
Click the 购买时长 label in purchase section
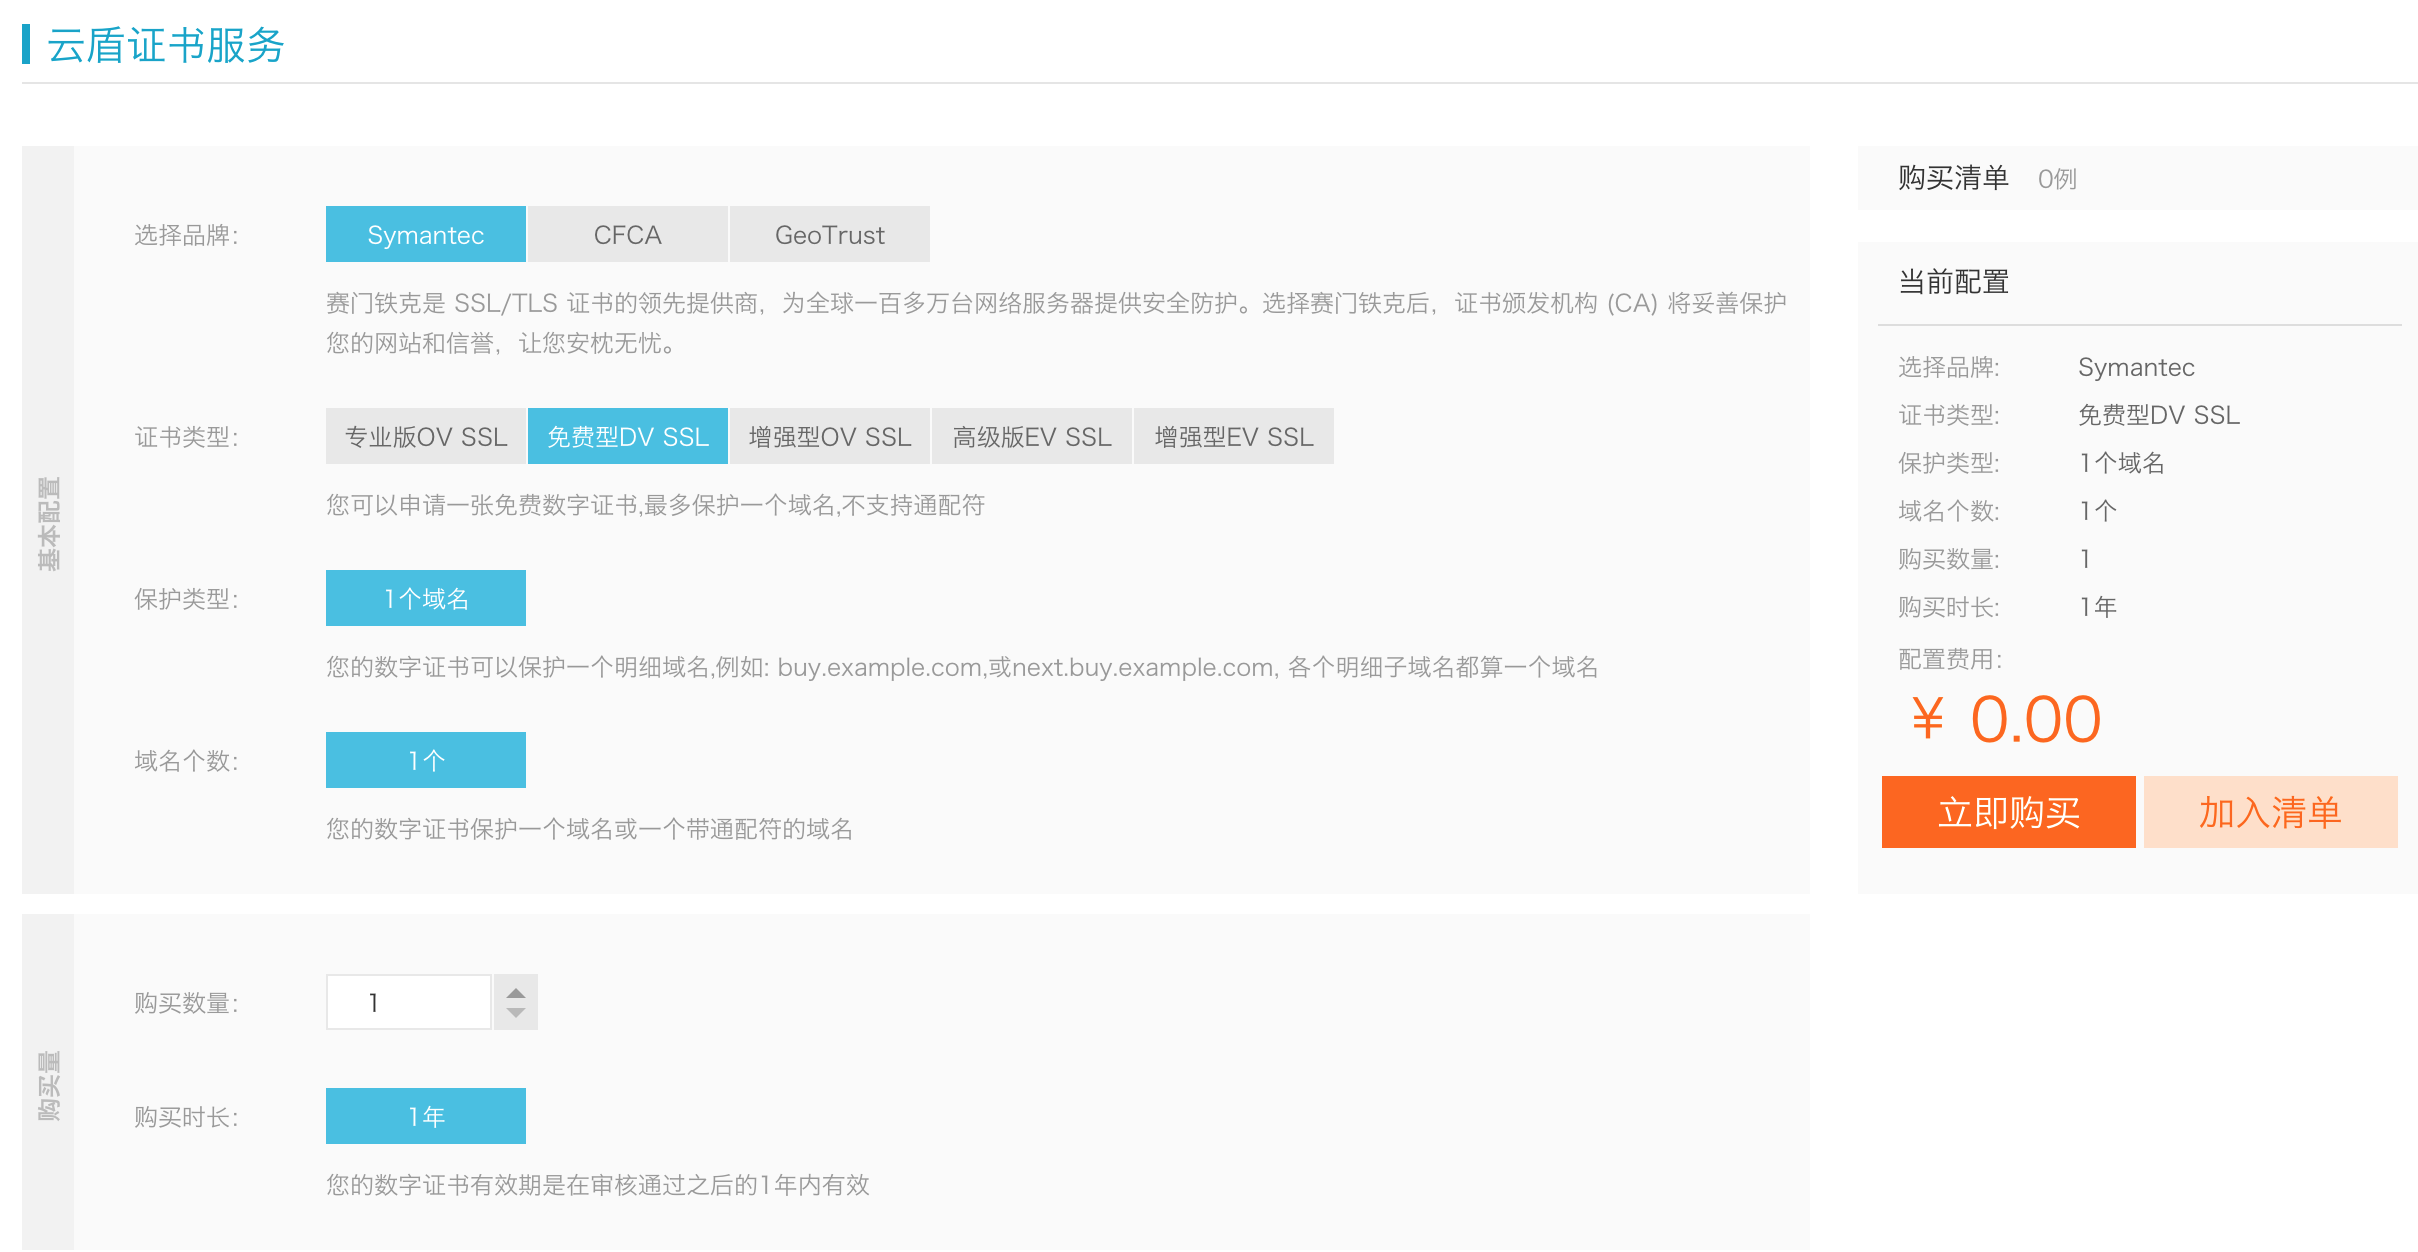186,1117
